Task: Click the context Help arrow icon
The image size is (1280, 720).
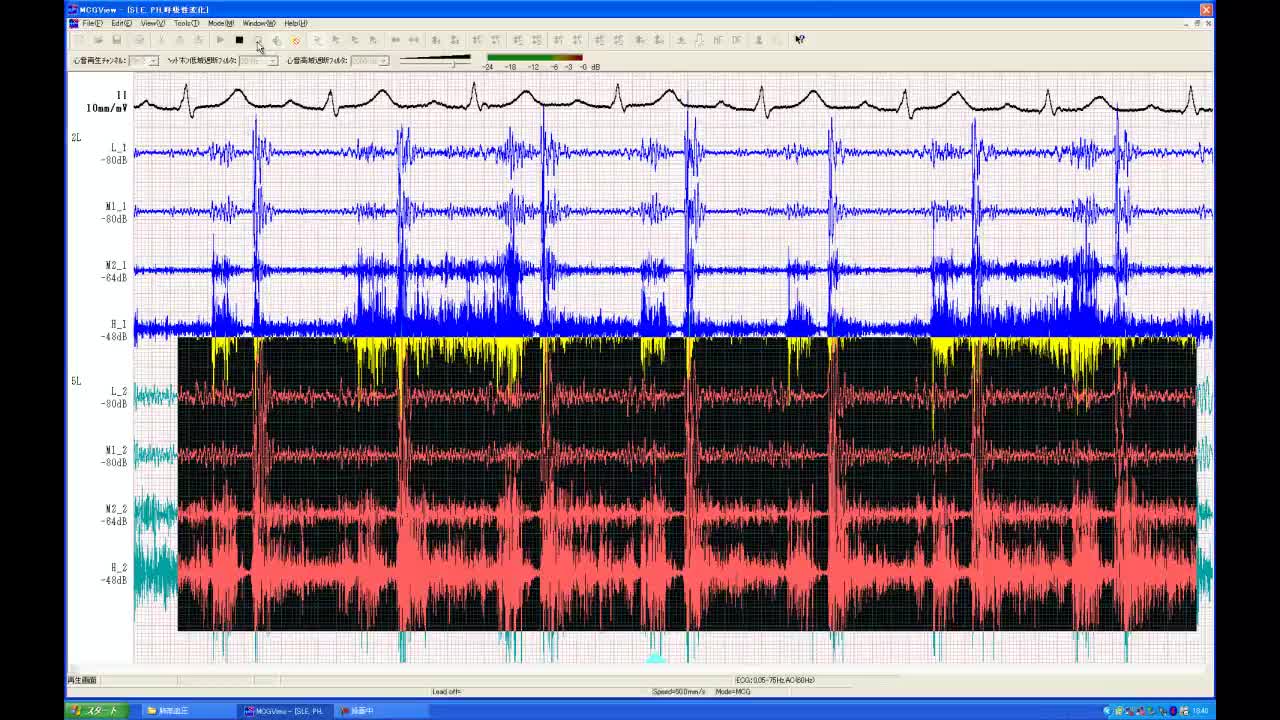Action: pyautogui.click(x=799, y=40)
